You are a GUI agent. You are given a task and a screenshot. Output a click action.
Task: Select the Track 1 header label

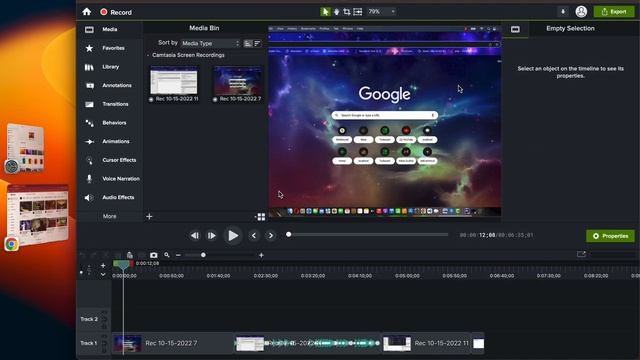click(x=88, y=343)
